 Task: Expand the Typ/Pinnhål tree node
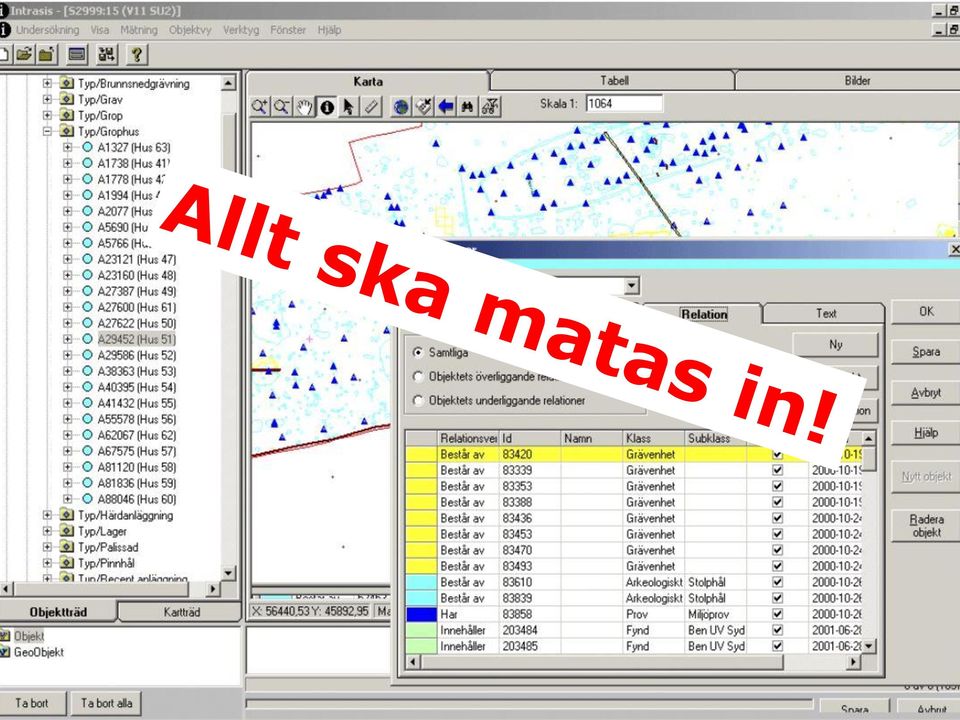(x=47, y=563)
